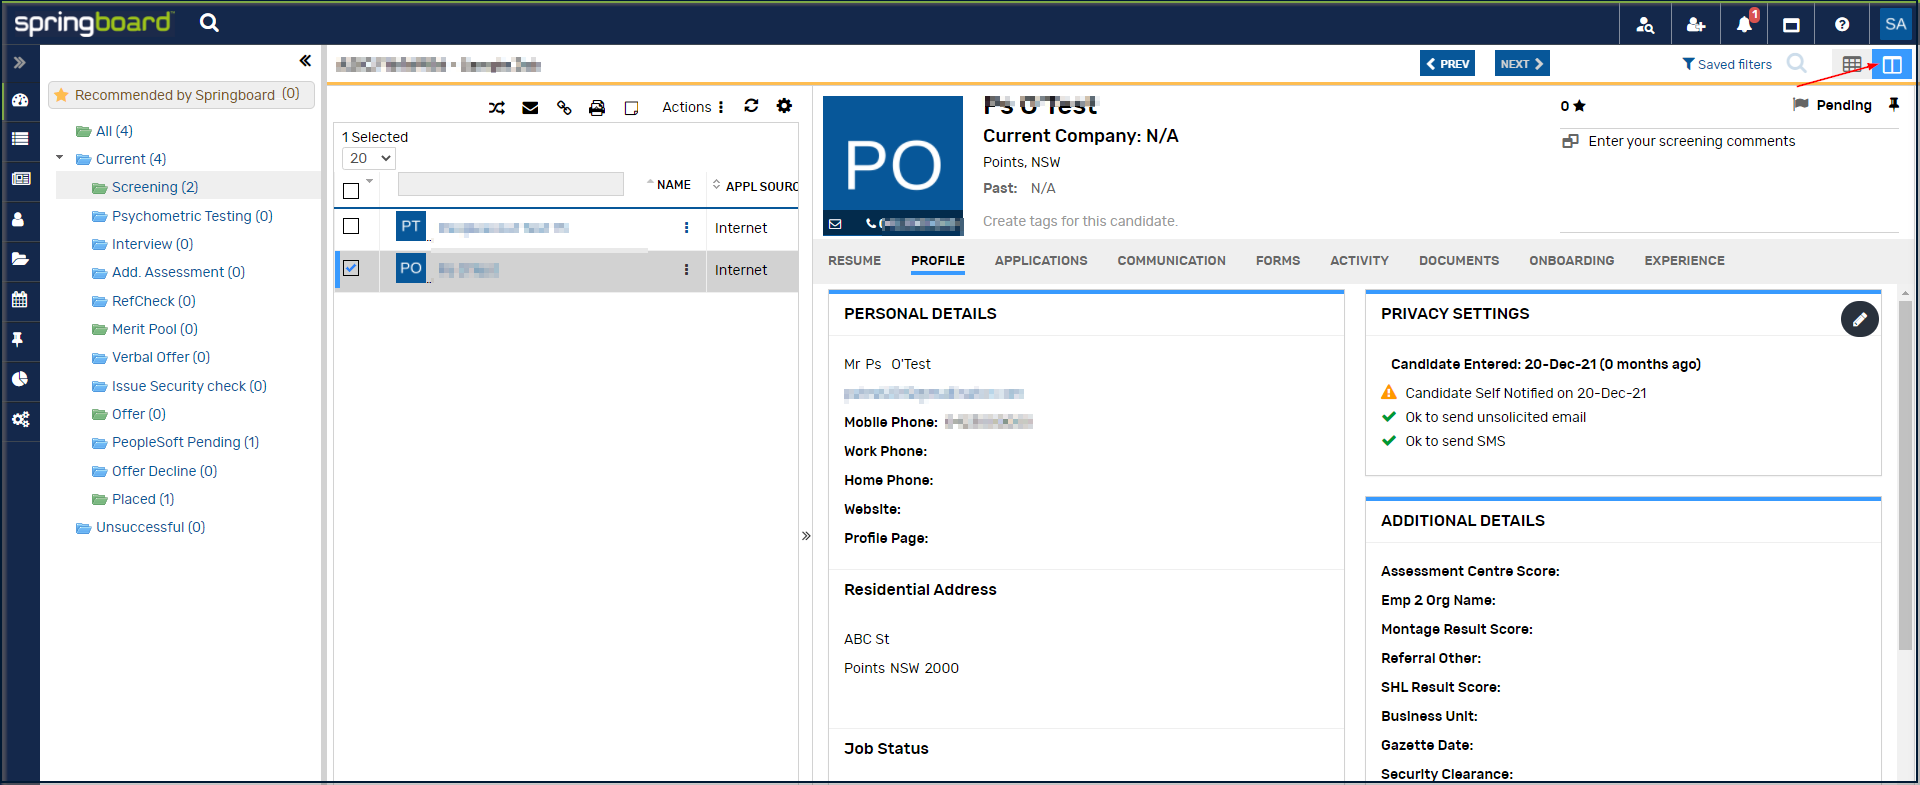Screen dimensions: 1920x785
Task: Open the RESUME tab
Action: [854, 260]
